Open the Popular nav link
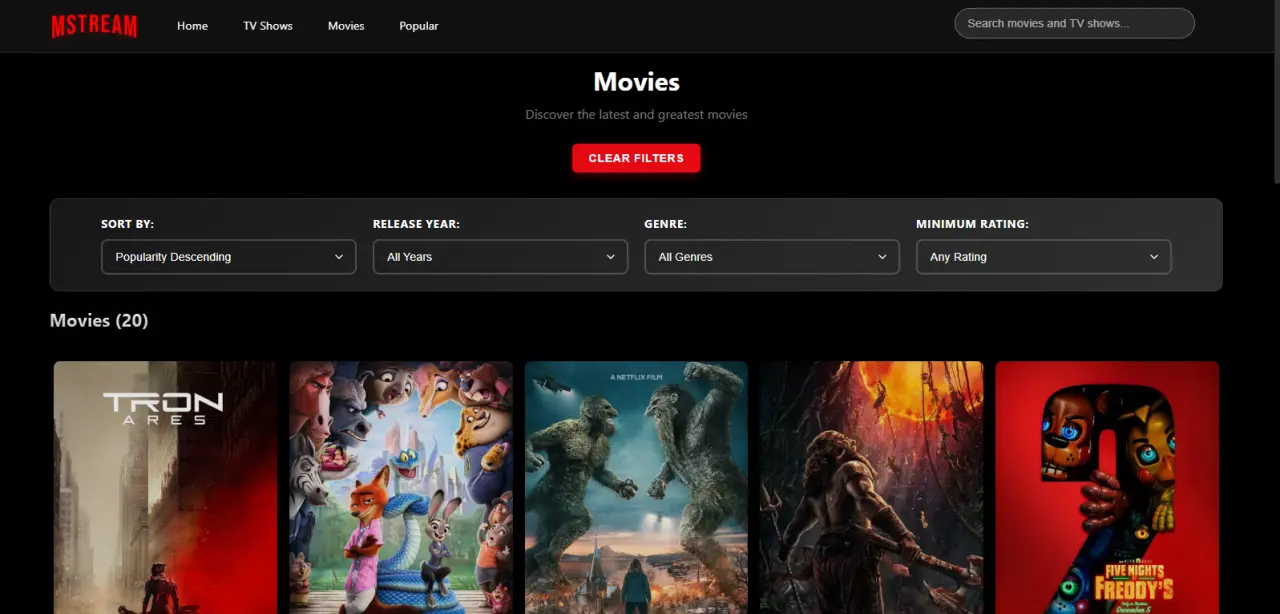The width and height of the screenshot is (1280, 614). tap(419, 26)
